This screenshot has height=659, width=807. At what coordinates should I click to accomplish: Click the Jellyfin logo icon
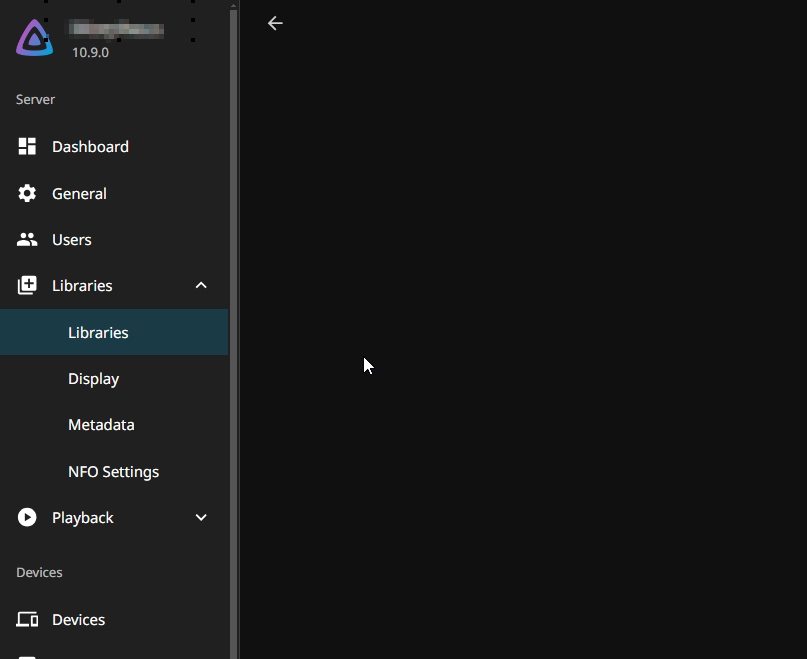tap(34, 38)
